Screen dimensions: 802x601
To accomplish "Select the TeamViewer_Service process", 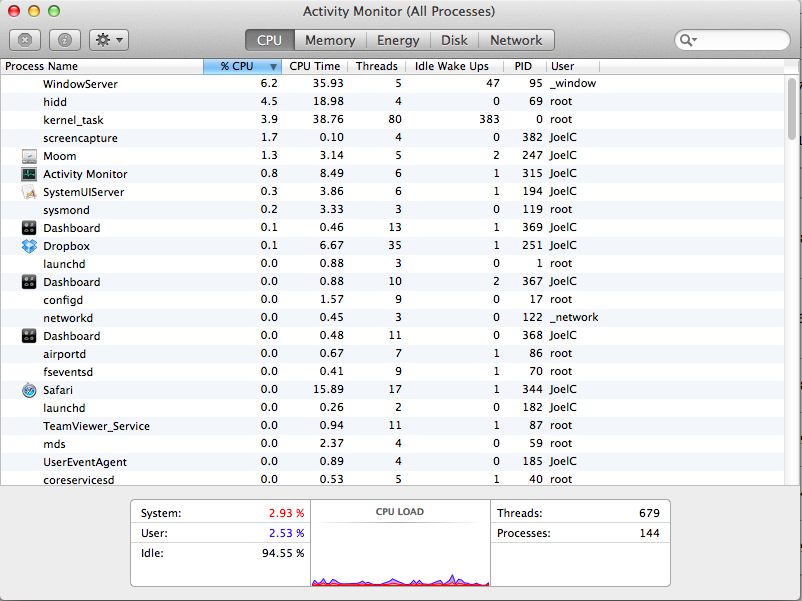I will click(96, 426).
